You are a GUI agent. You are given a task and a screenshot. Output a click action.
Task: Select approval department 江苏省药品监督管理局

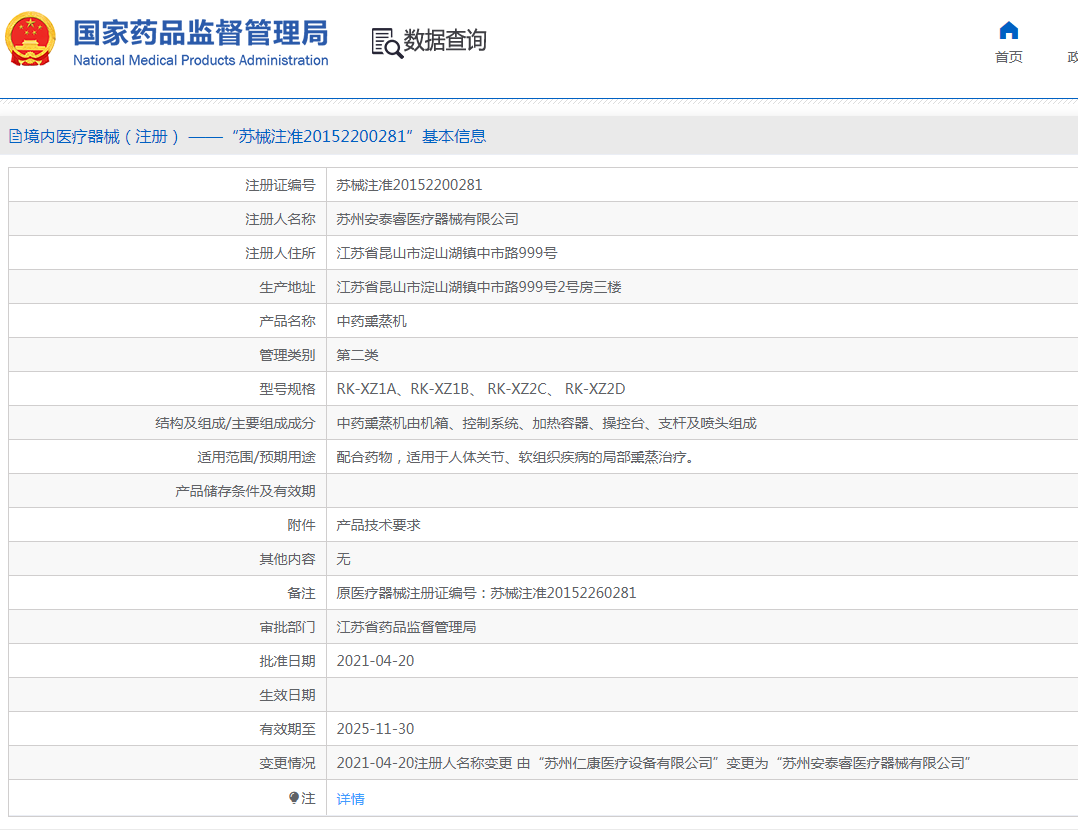pyautogui.click(x=406, y=627)
